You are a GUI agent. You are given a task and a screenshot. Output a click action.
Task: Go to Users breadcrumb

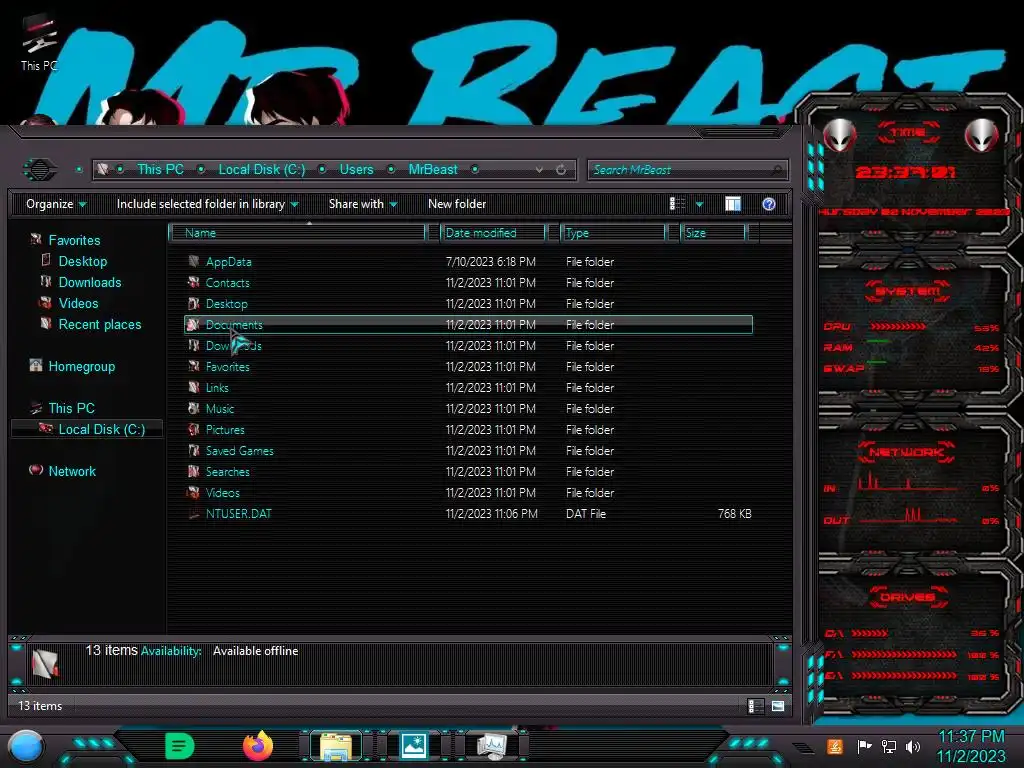point(357,169)
